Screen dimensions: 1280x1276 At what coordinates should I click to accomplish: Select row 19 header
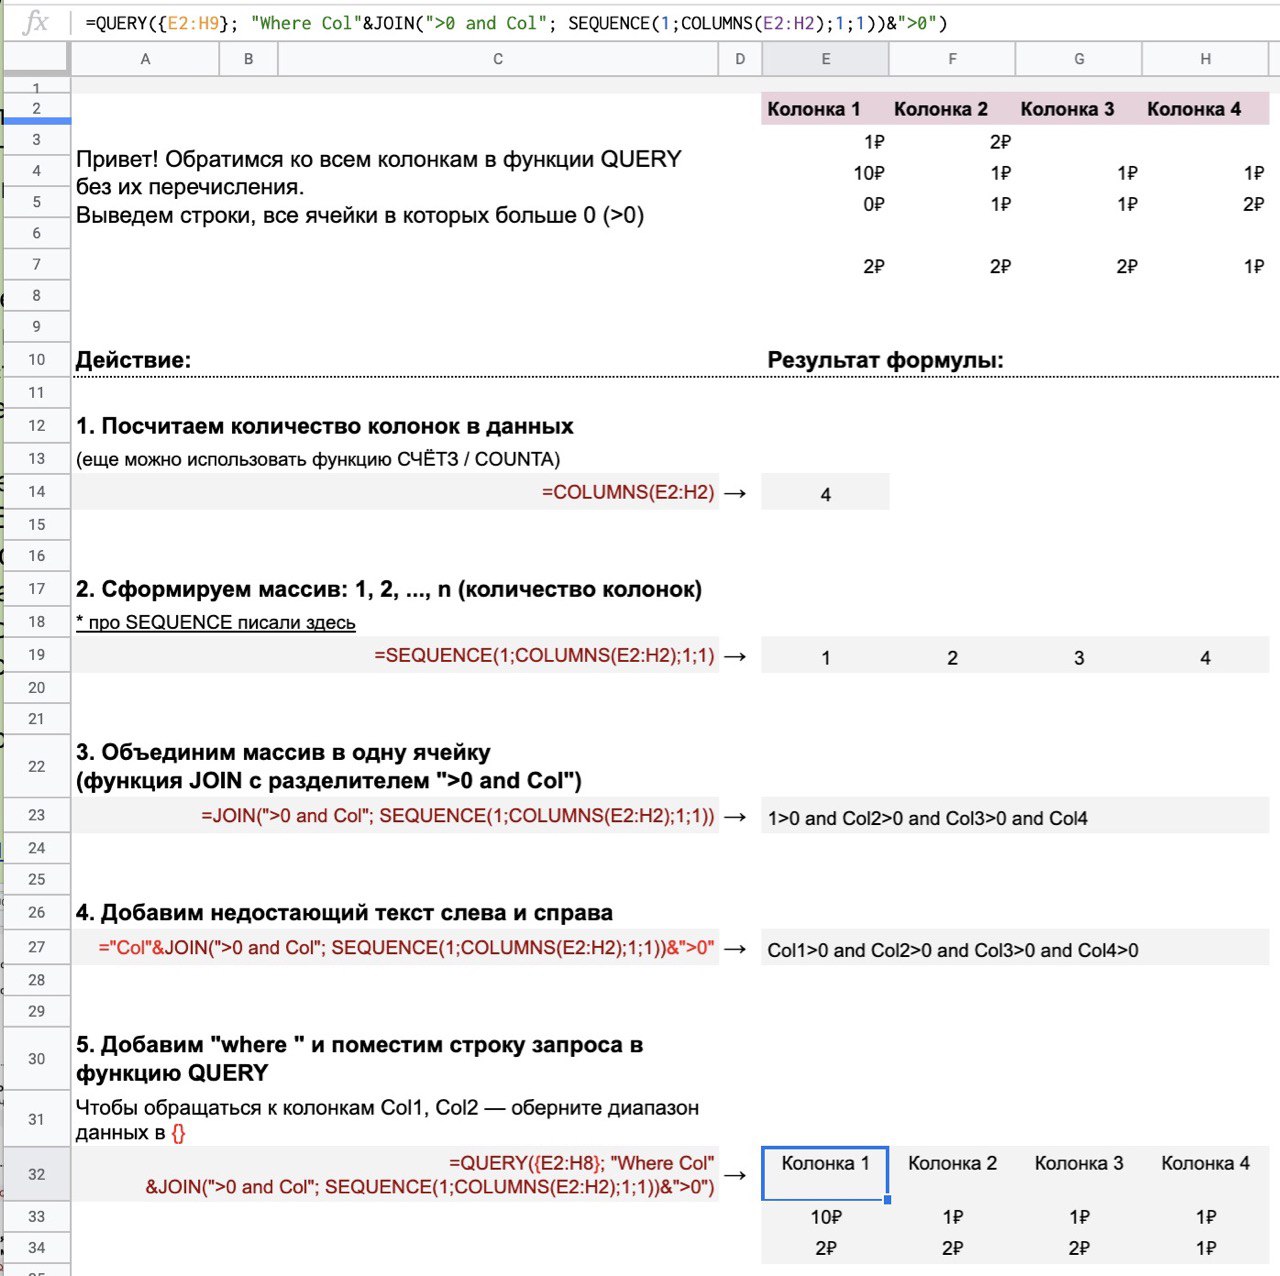(37, 655)
